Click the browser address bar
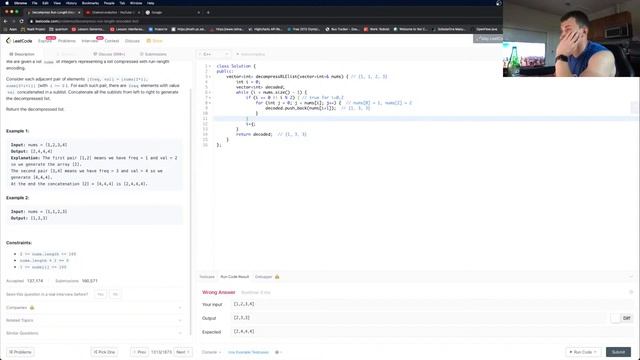 coord(261,21)
